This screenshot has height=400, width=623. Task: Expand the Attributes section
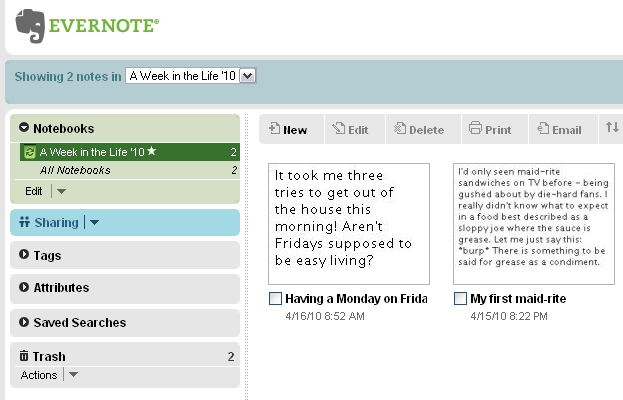click(x=60, y=288)
